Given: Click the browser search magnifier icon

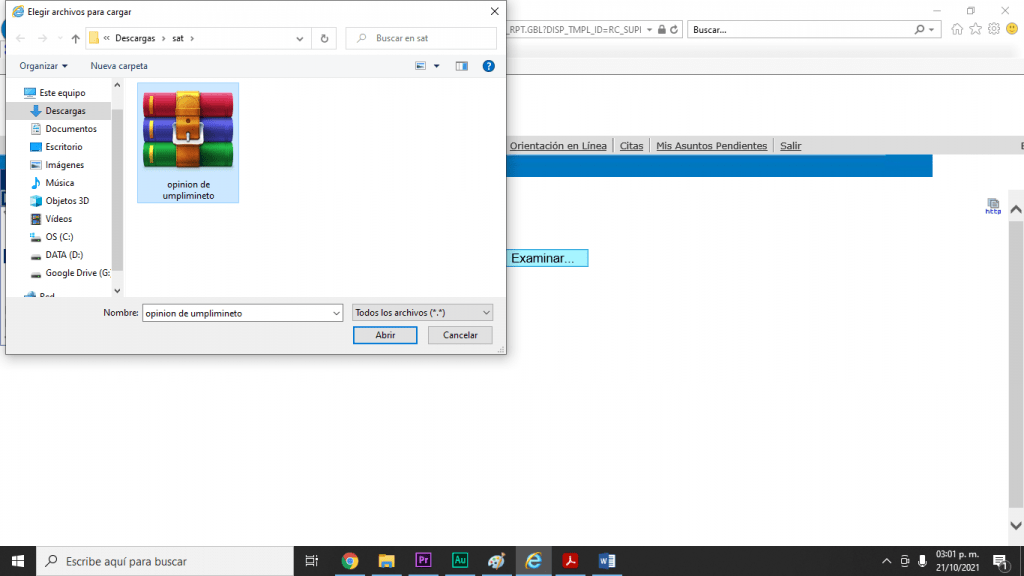Looking at the screenshot, I should (920, 29).
